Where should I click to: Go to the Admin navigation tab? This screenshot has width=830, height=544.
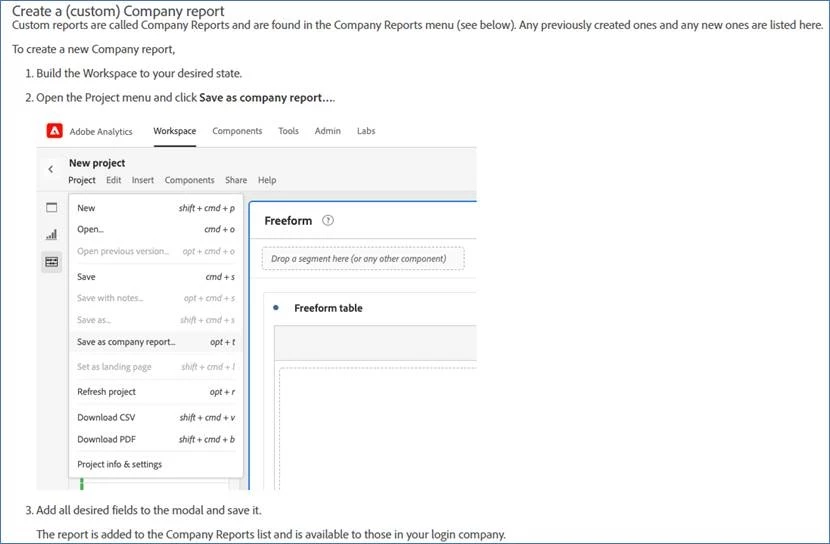328,131
